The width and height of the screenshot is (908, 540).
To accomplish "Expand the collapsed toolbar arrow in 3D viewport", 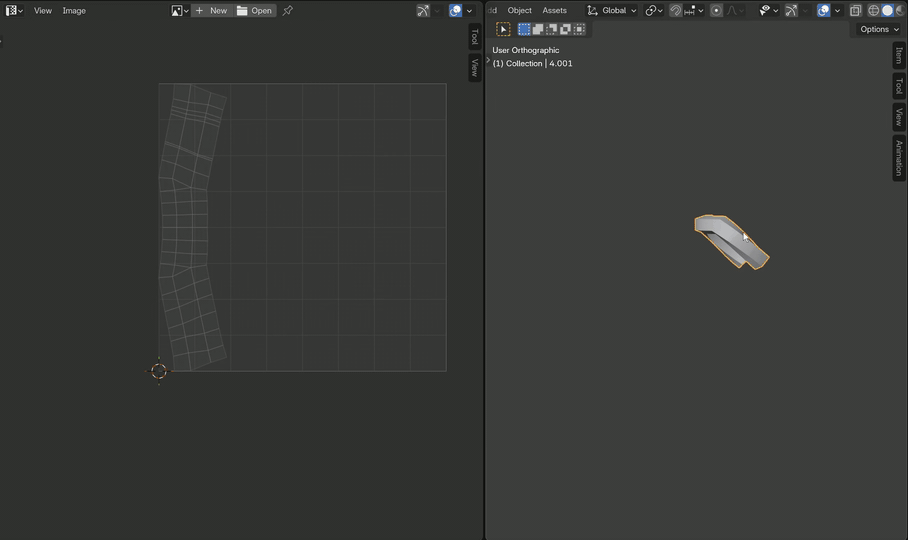I will coord(488,60).
